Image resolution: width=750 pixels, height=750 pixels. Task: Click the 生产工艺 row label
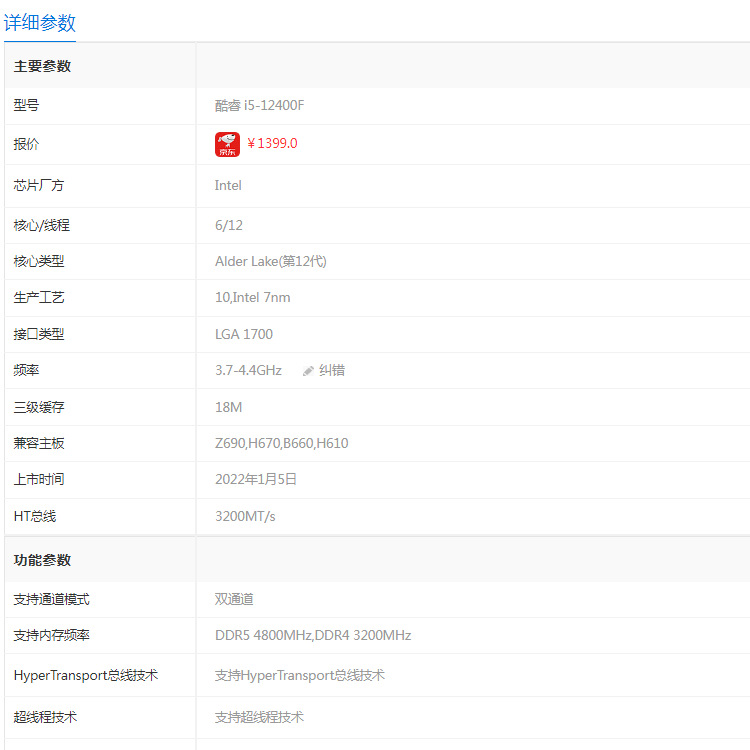coord(39,298)
